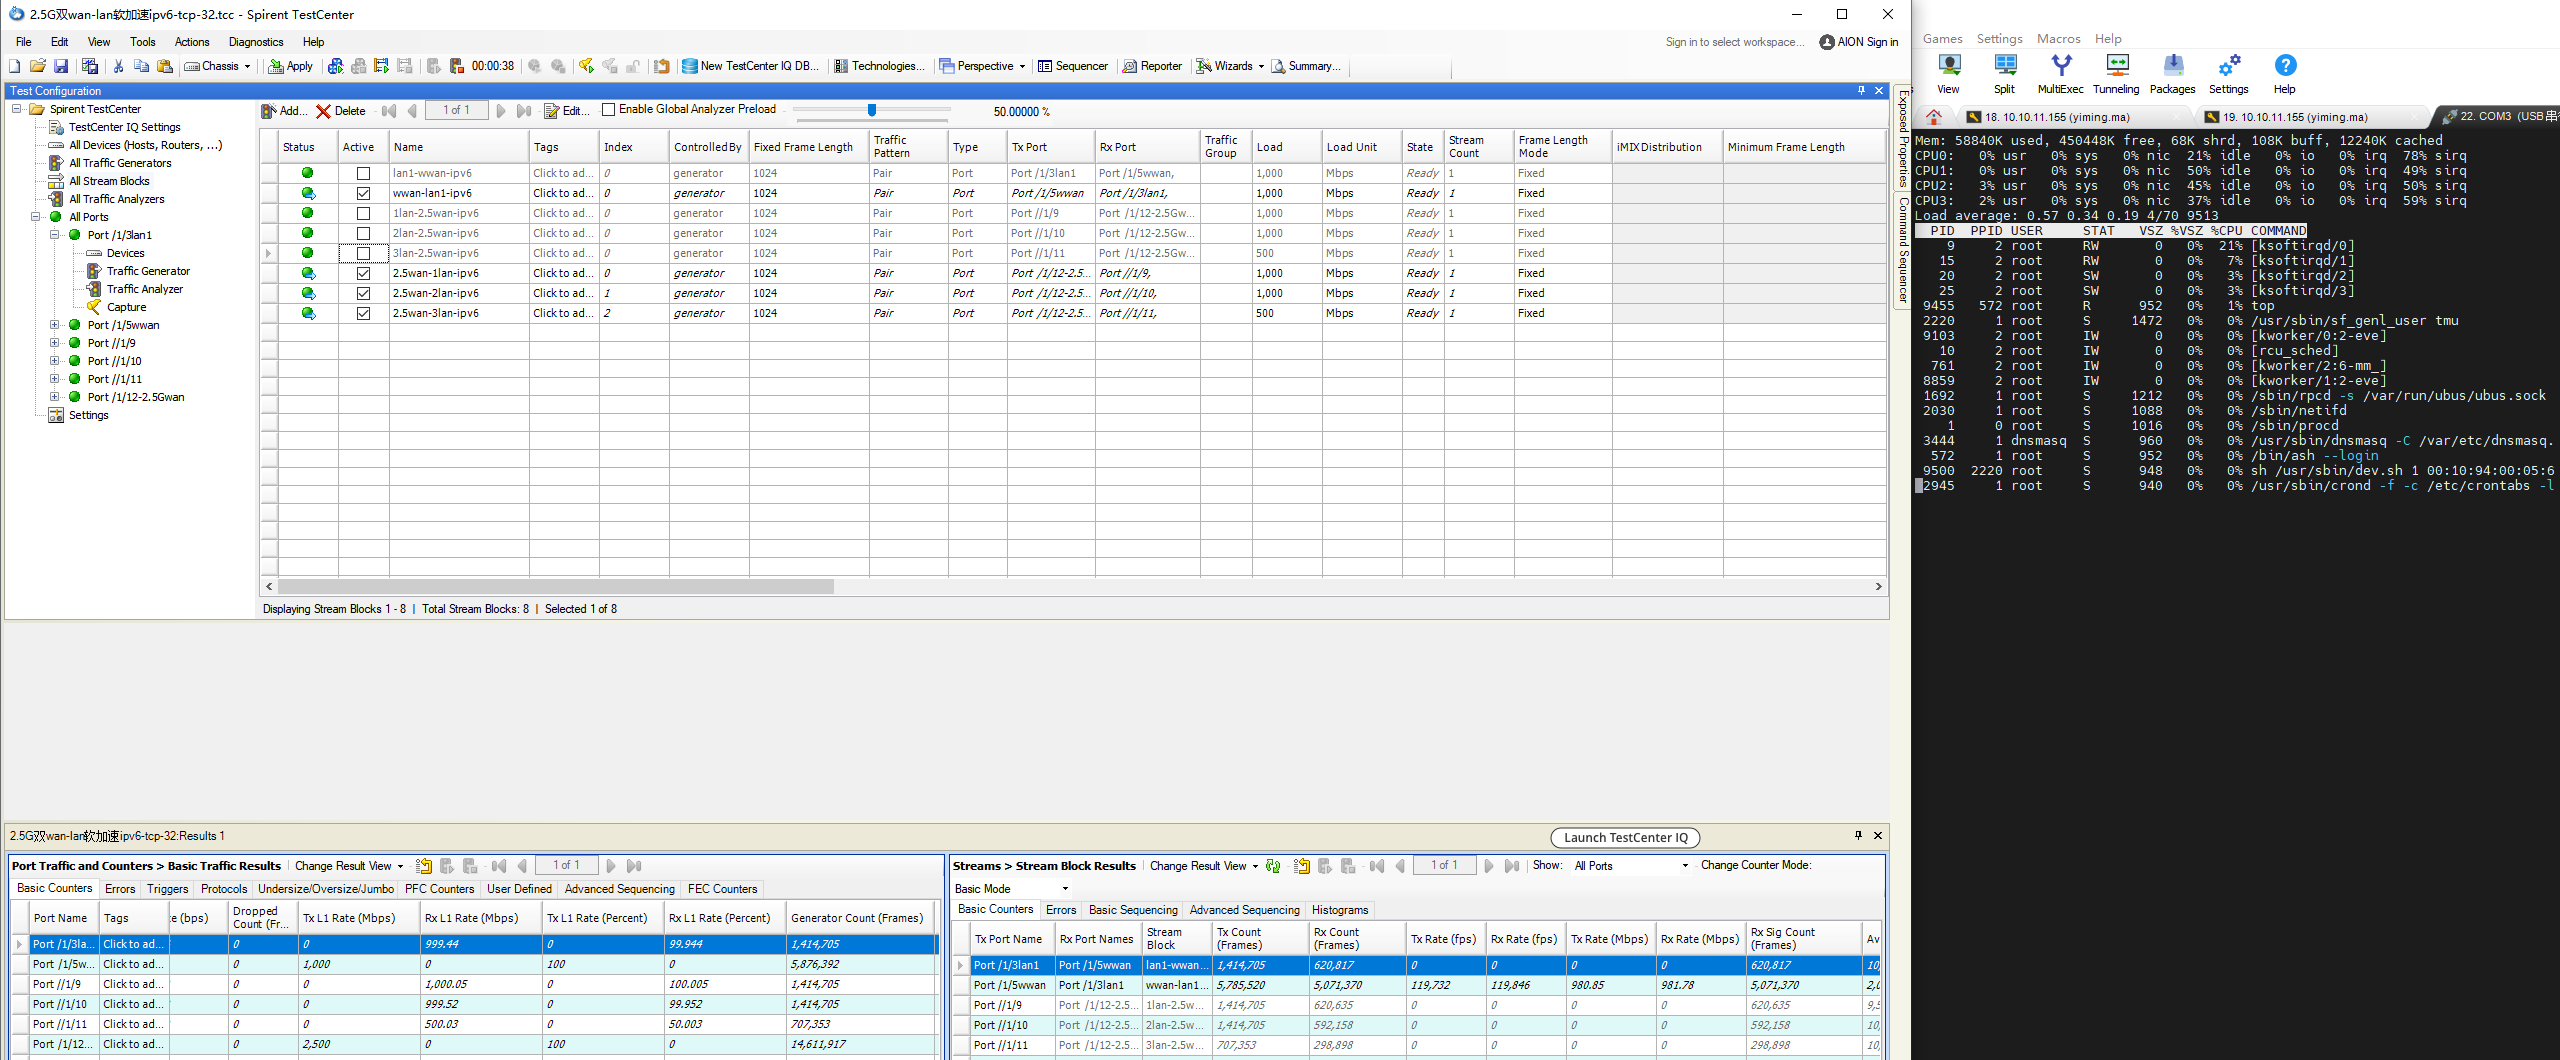Open the Tools menu
The image size is (2560, 1060).
(143, 42)
